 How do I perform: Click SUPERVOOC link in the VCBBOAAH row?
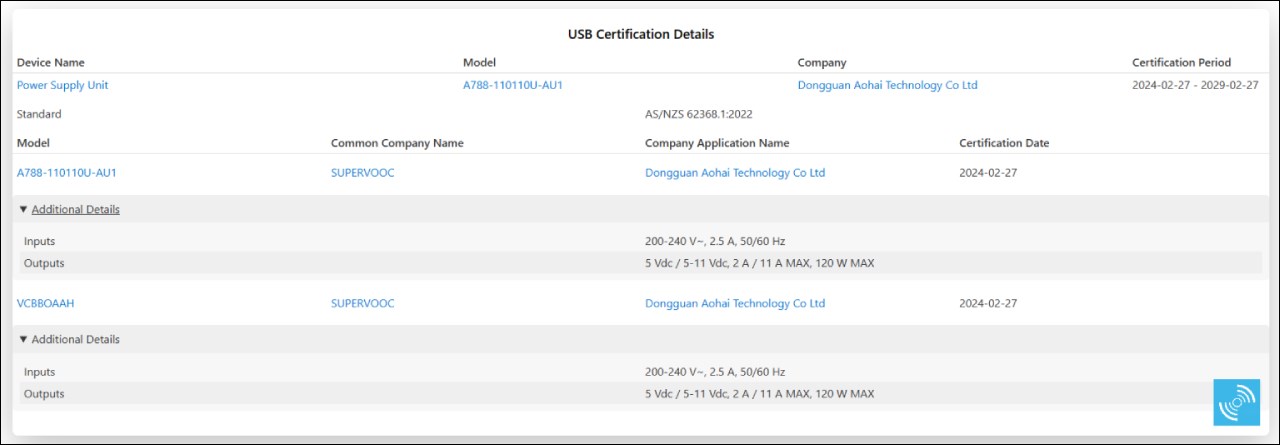362,303
